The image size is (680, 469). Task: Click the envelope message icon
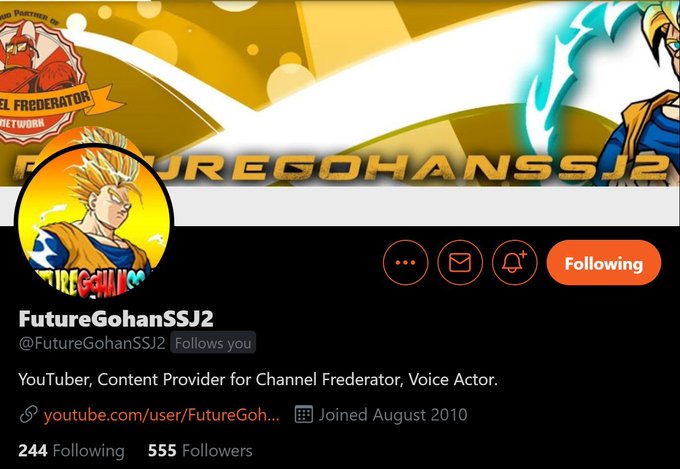click(x=460, y=262)
